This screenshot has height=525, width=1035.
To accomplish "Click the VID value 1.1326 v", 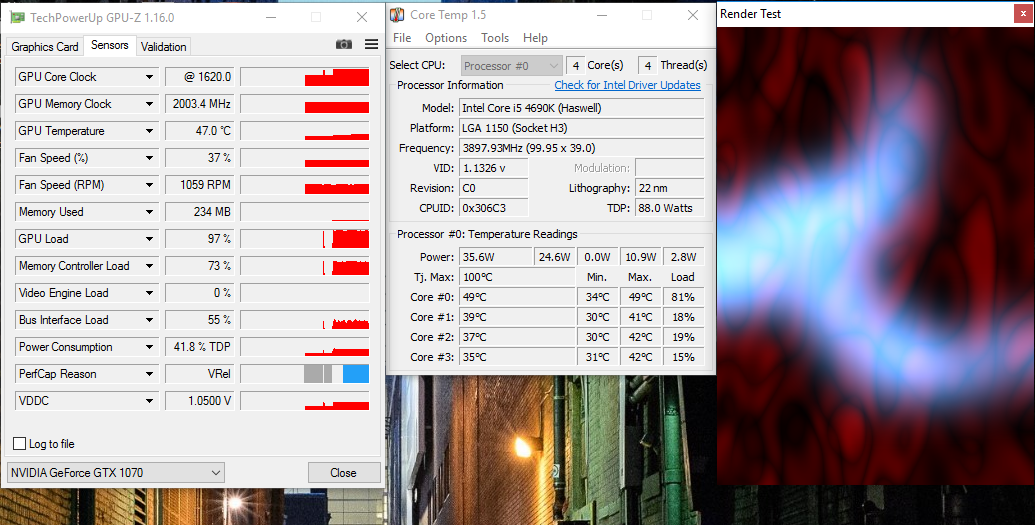I will pos(493,168).
